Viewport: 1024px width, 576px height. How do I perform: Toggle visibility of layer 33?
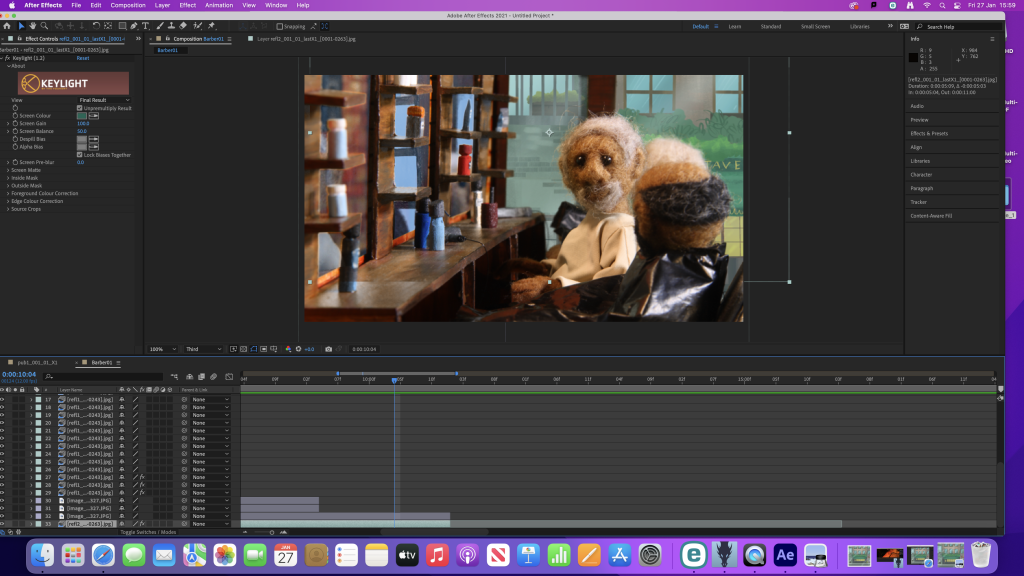click(3, 524)
